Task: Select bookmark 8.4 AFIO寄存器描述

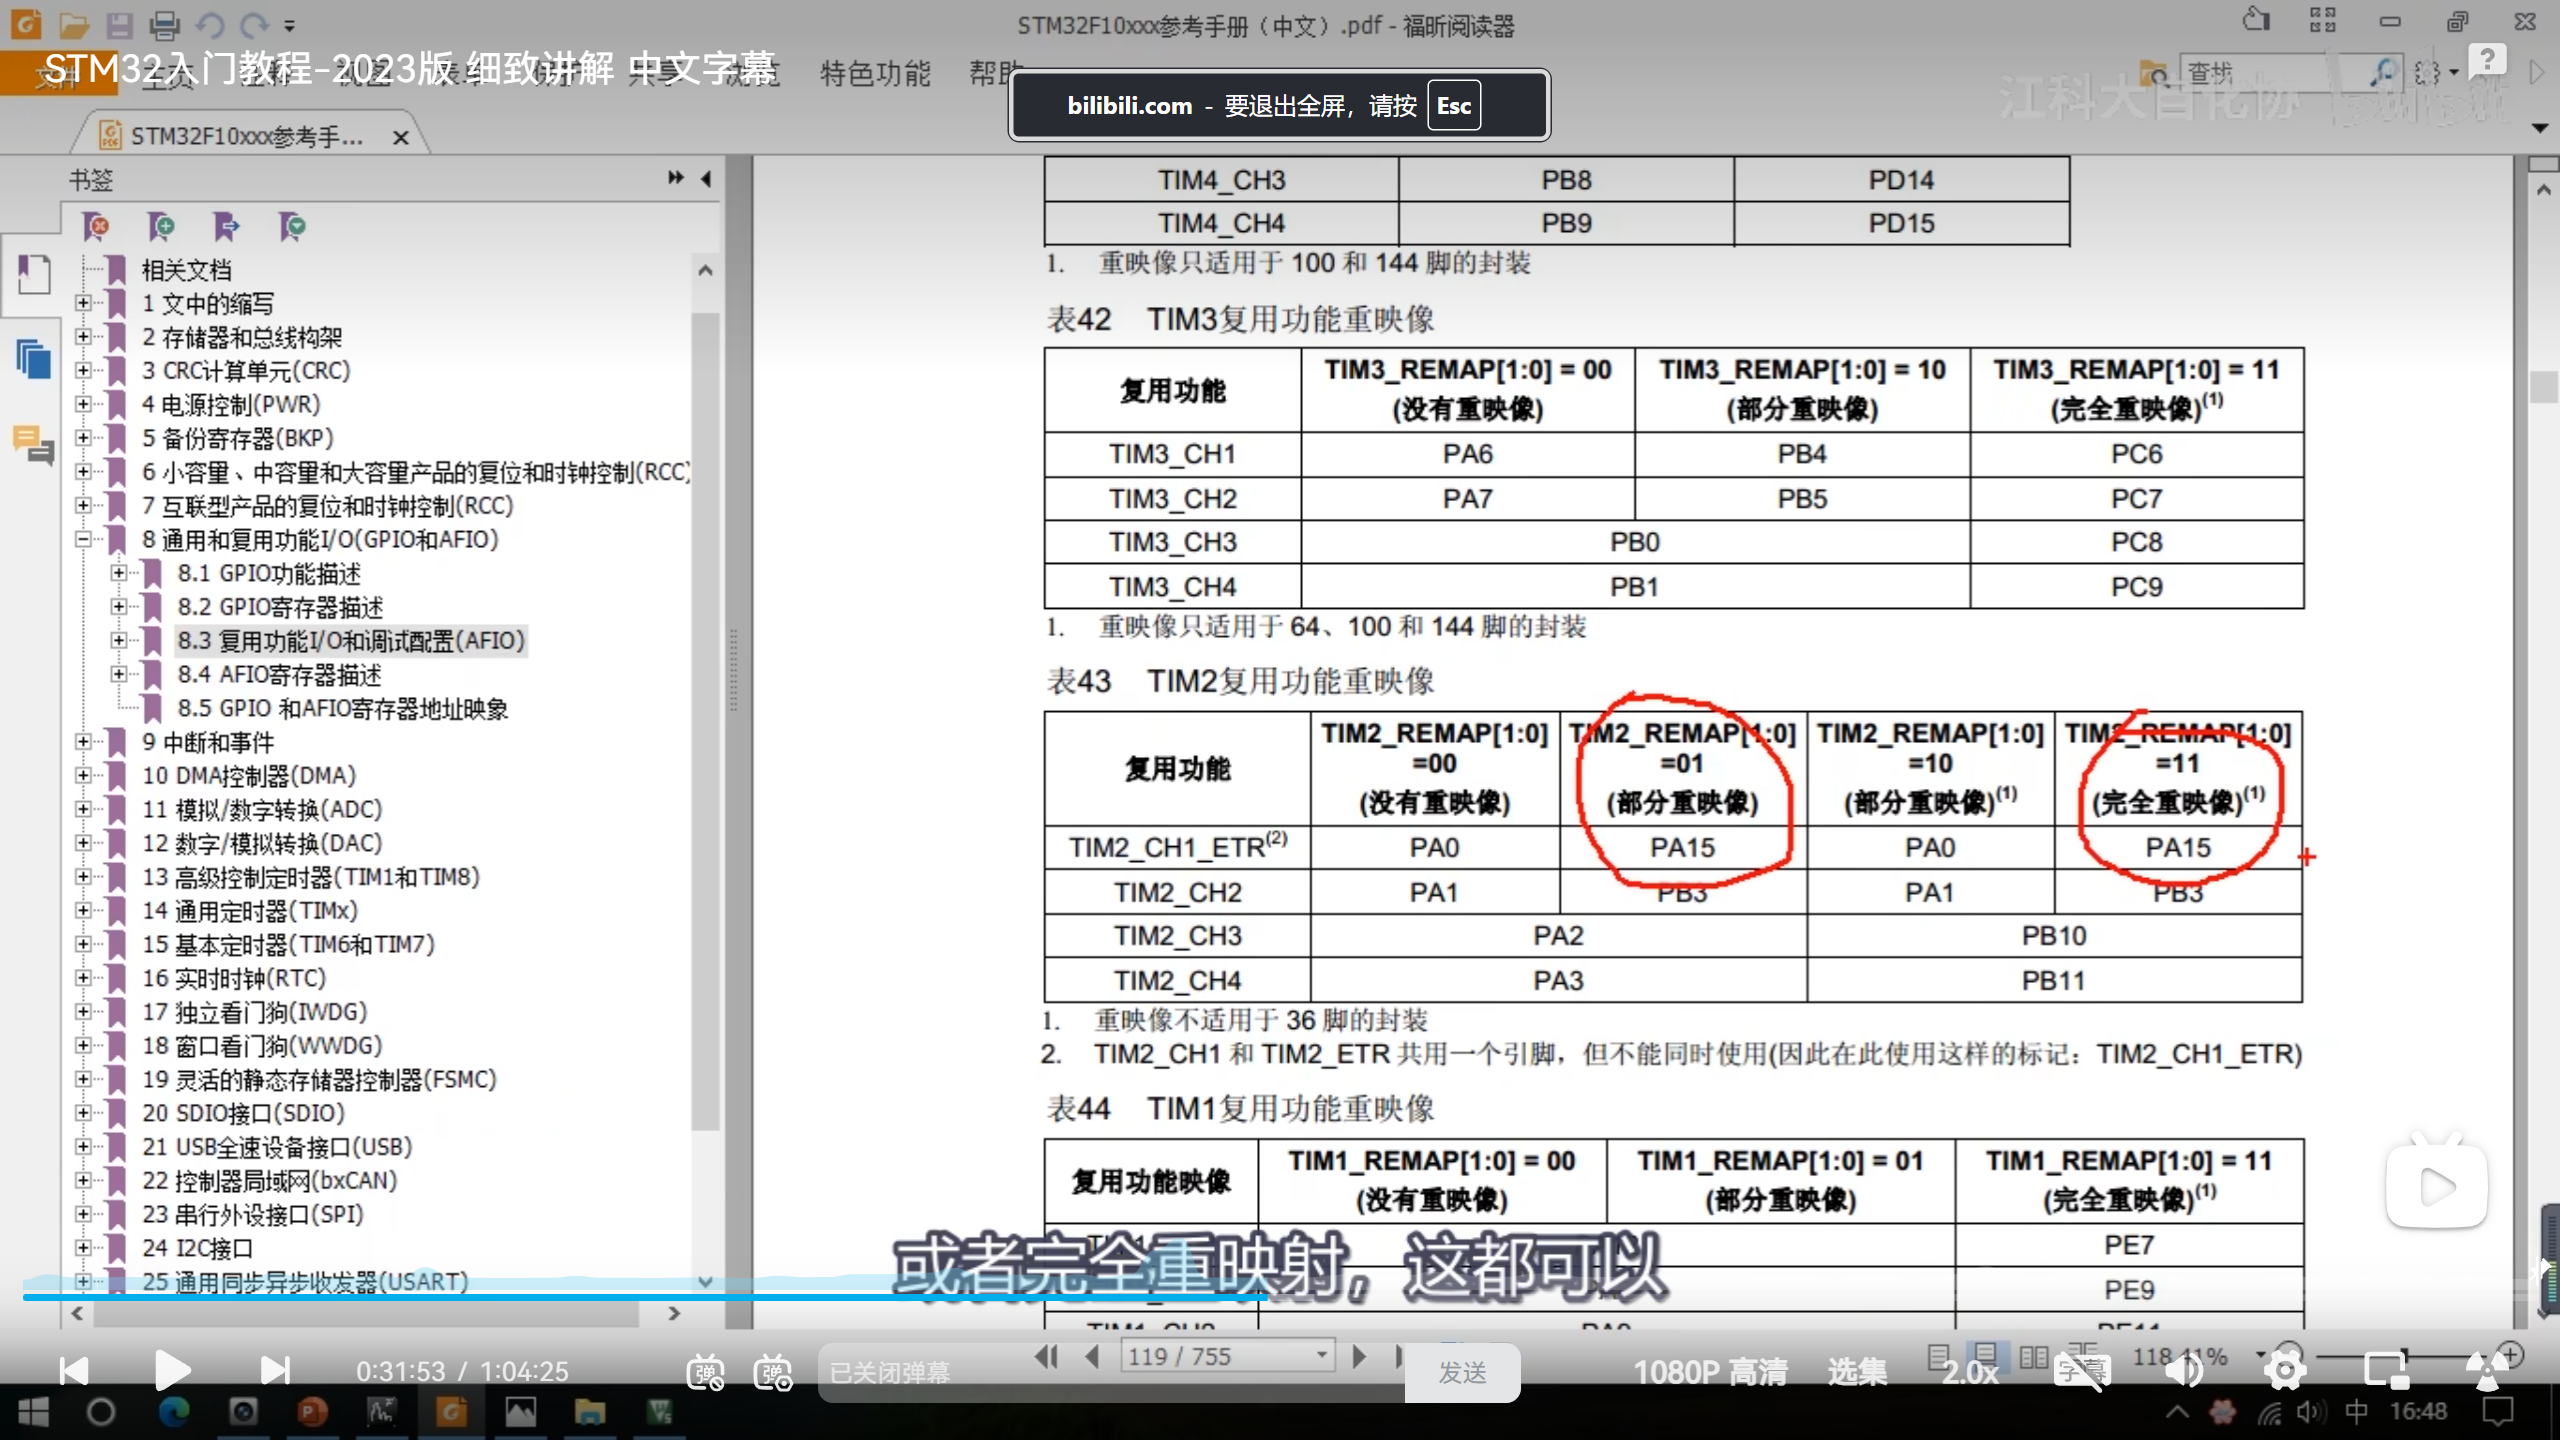Action: [x=279, y=675]
